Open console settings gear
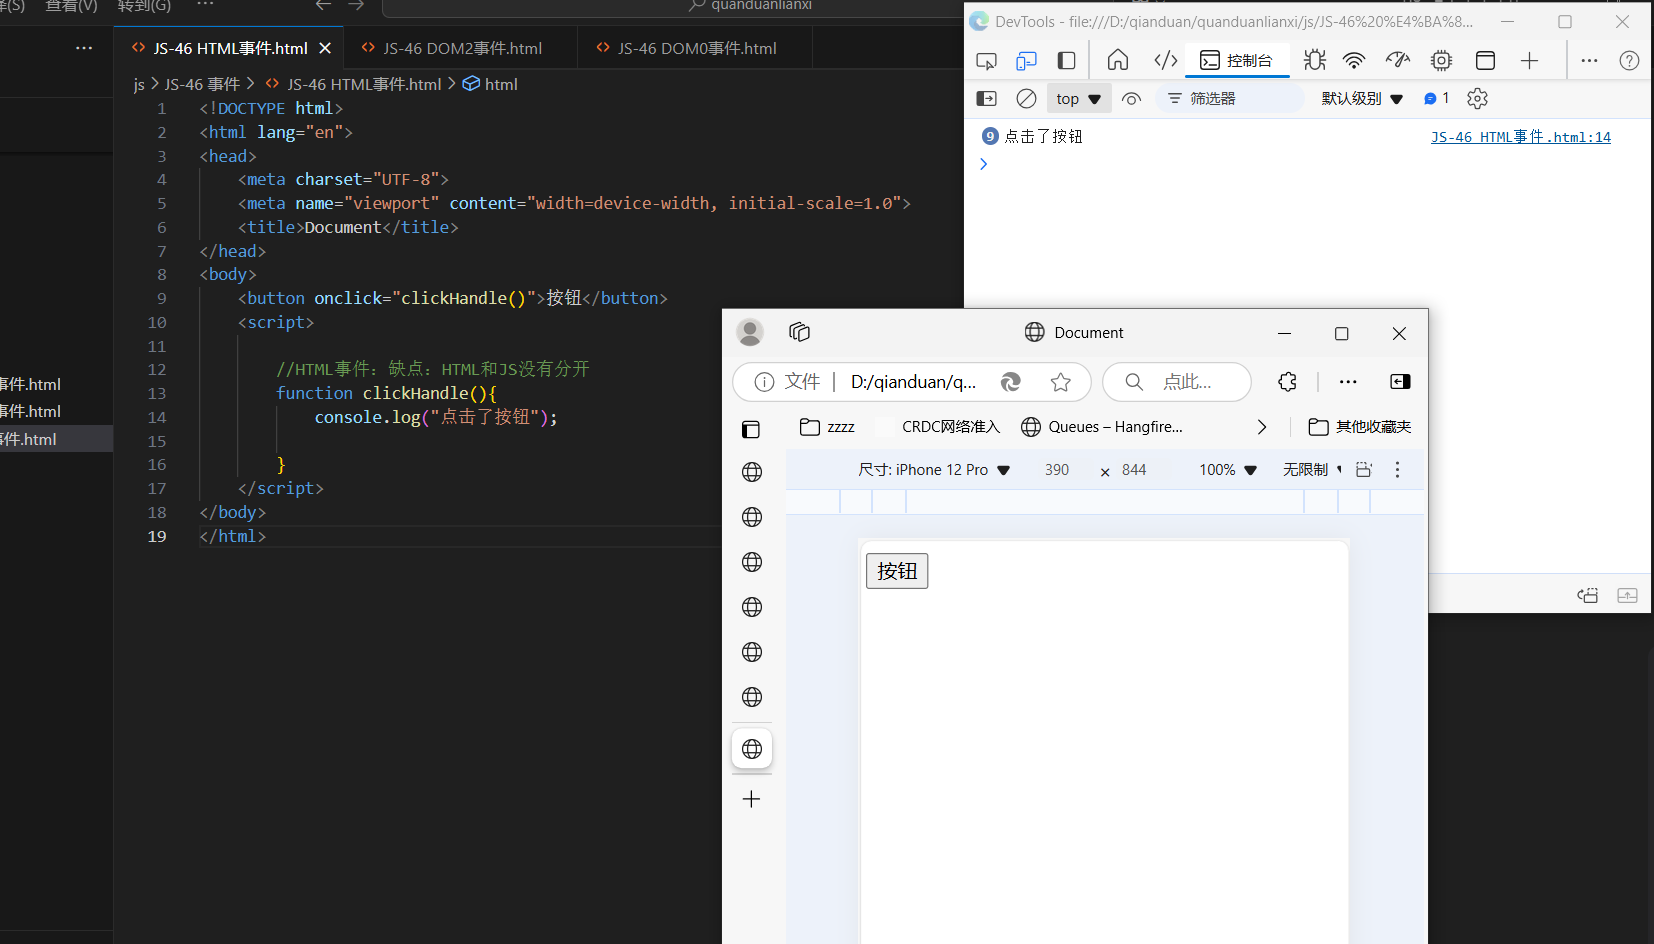Screen dimensions: 1654x944 [x=1478, y=99]
